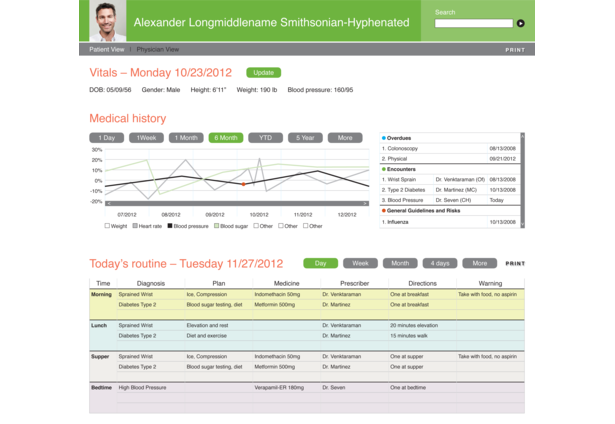
Task: Select the Morning row label
Action: [101, 295]
